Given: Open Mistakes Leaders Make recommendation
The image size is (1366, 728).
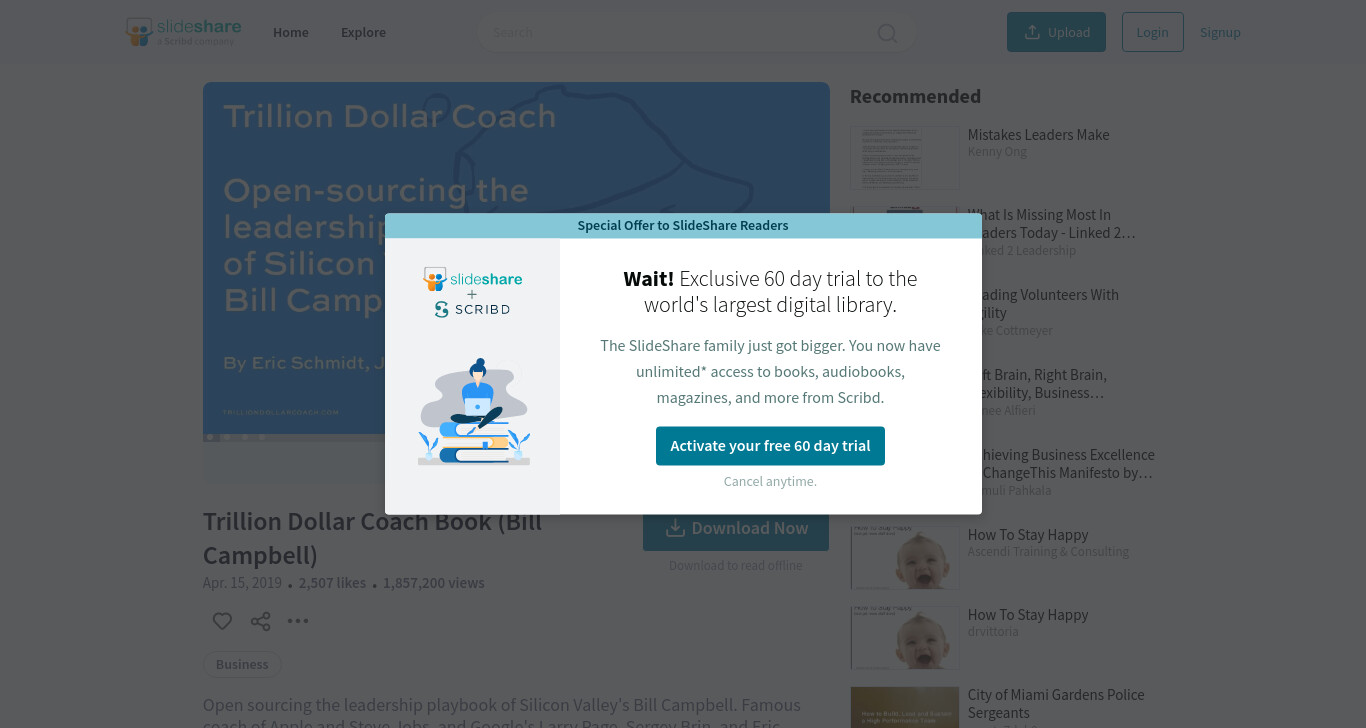Looking at the screenshot, I should [1038, 135].
